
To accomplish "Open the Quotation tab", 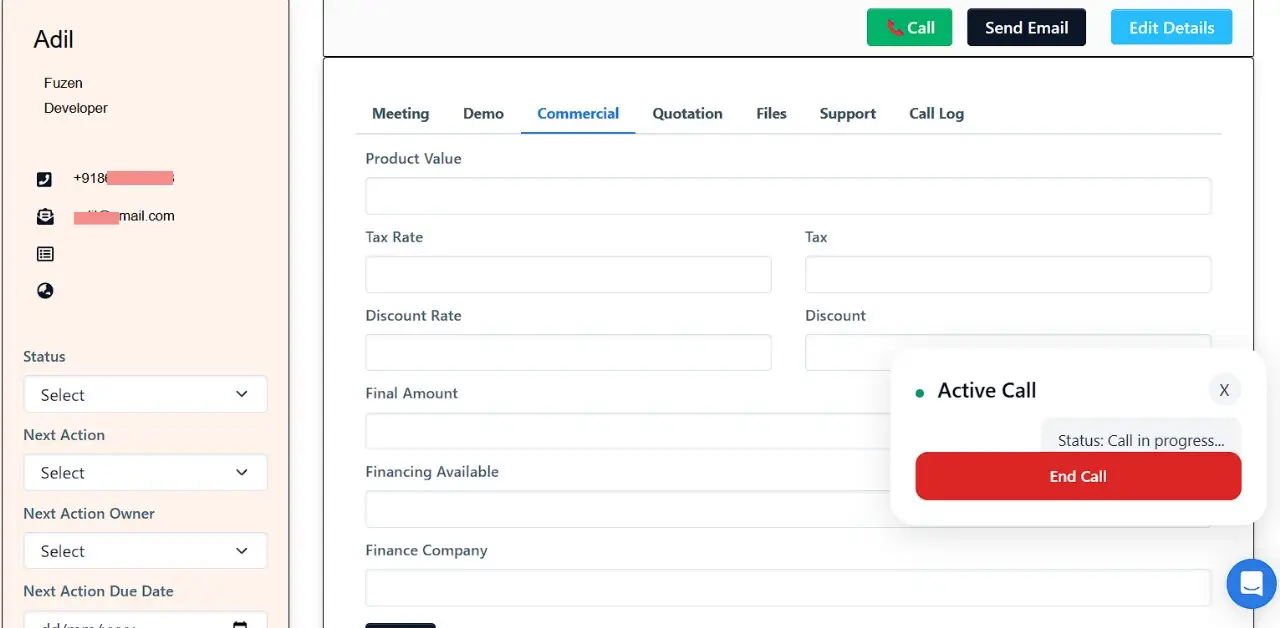I will tap(687, 113).
